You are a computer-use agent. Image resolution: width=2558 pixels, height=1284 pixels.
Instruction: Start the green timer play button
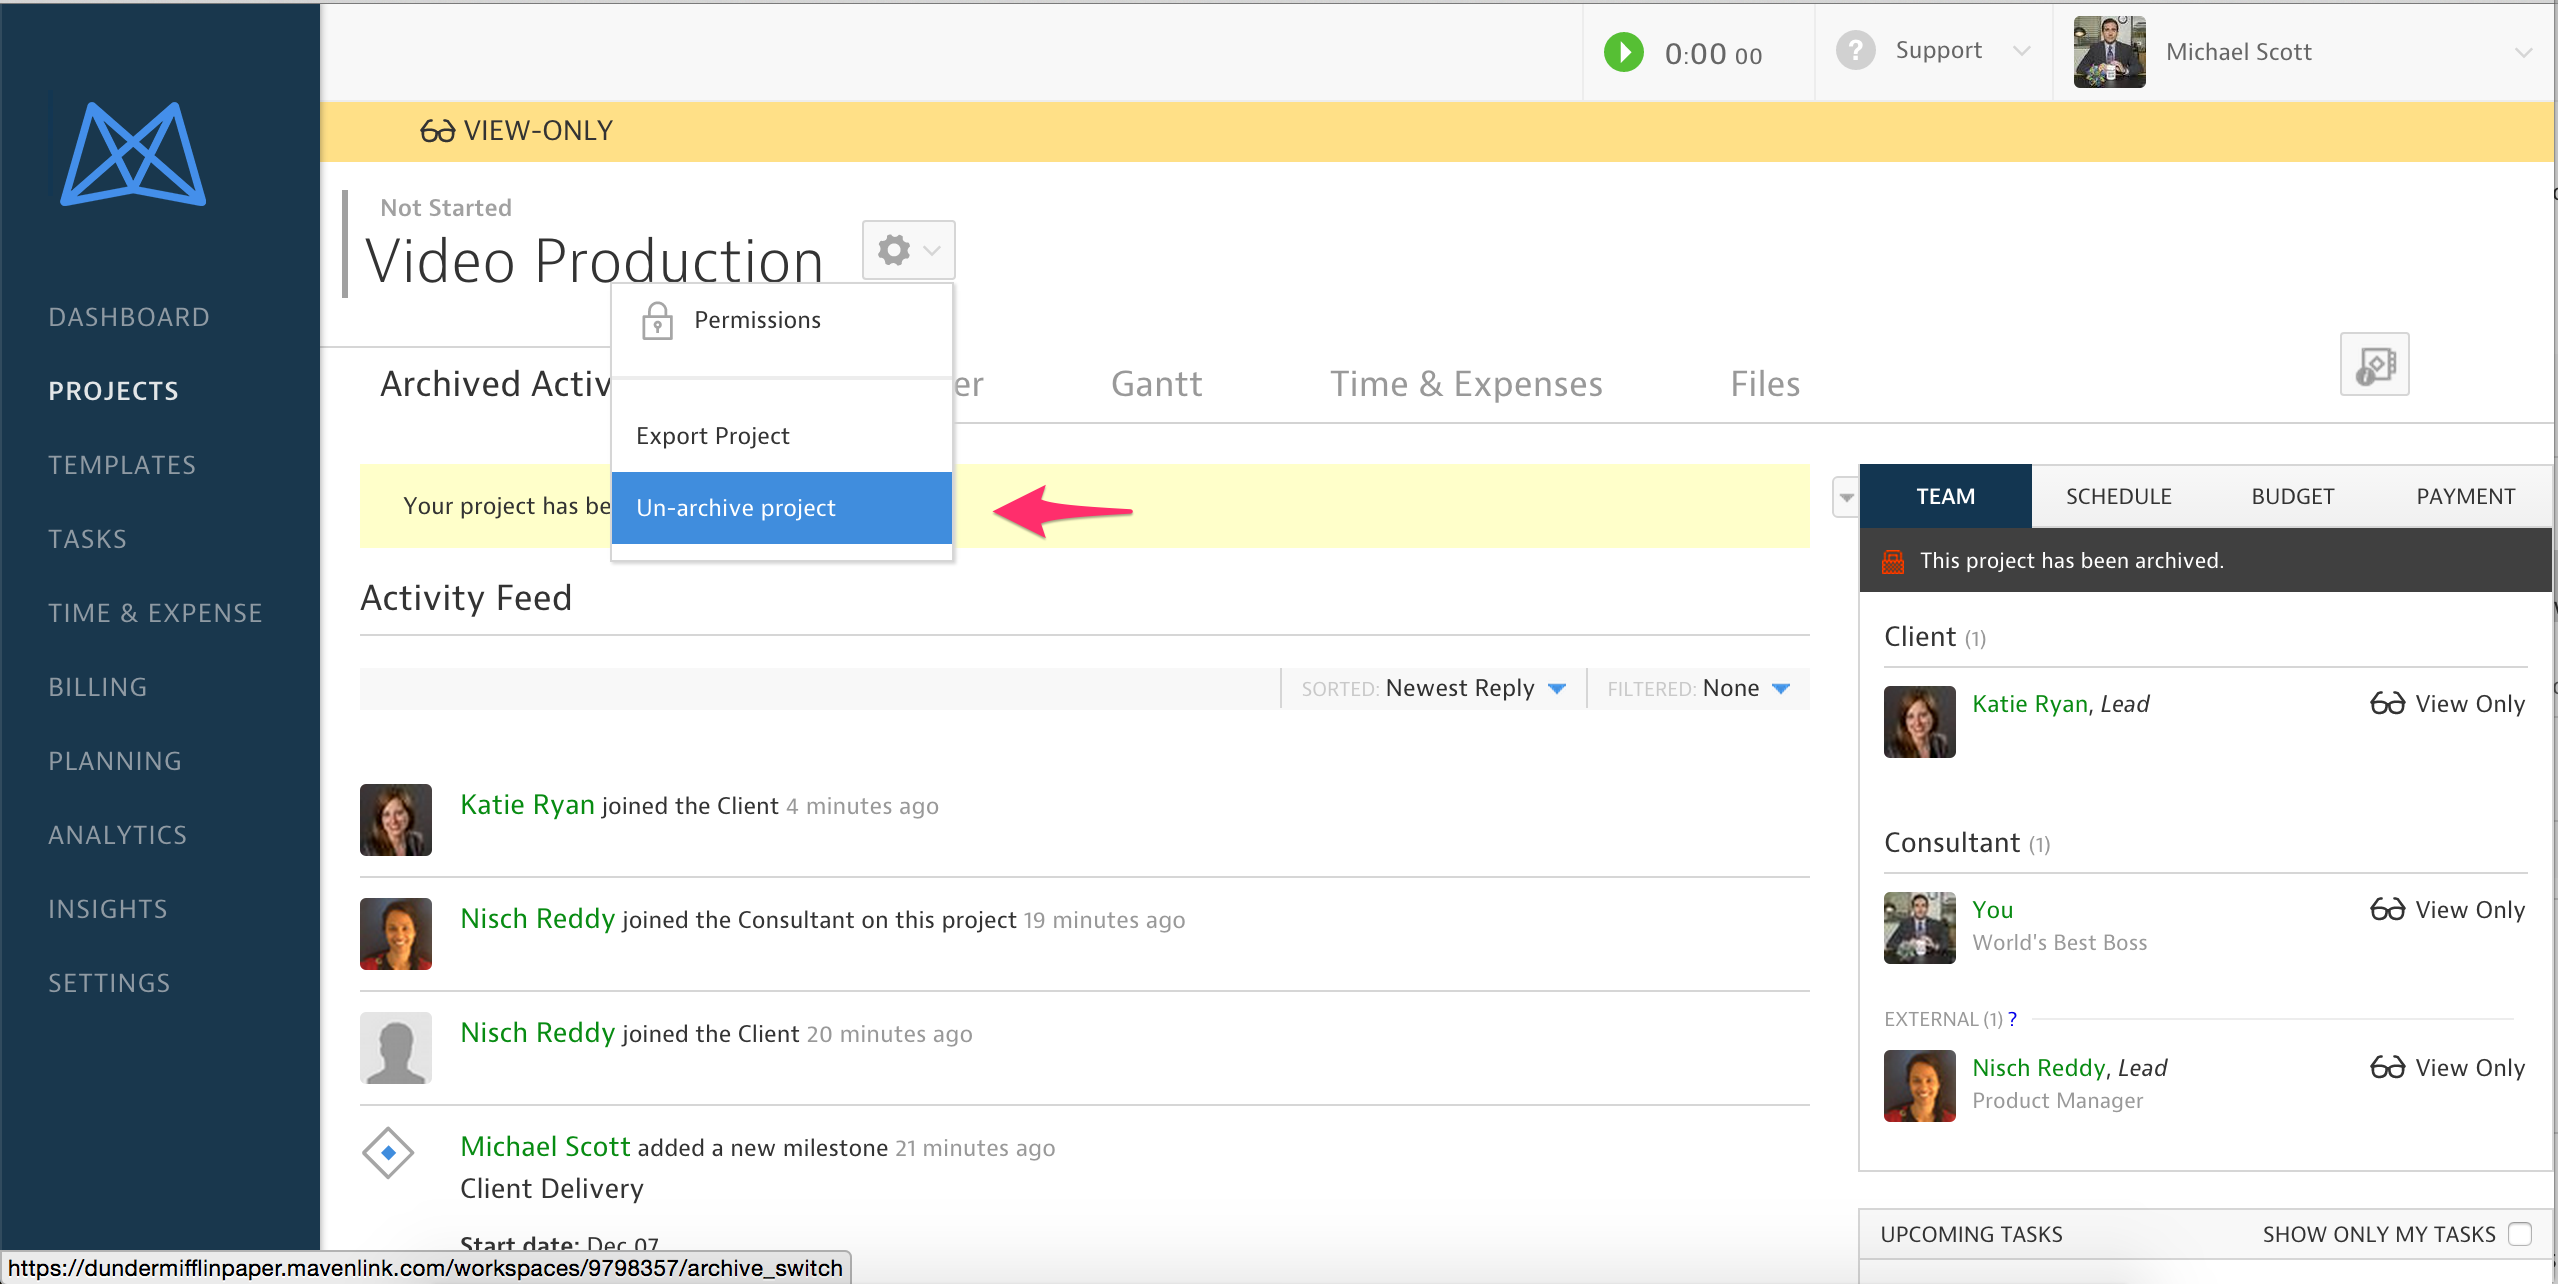[1623, 52]
